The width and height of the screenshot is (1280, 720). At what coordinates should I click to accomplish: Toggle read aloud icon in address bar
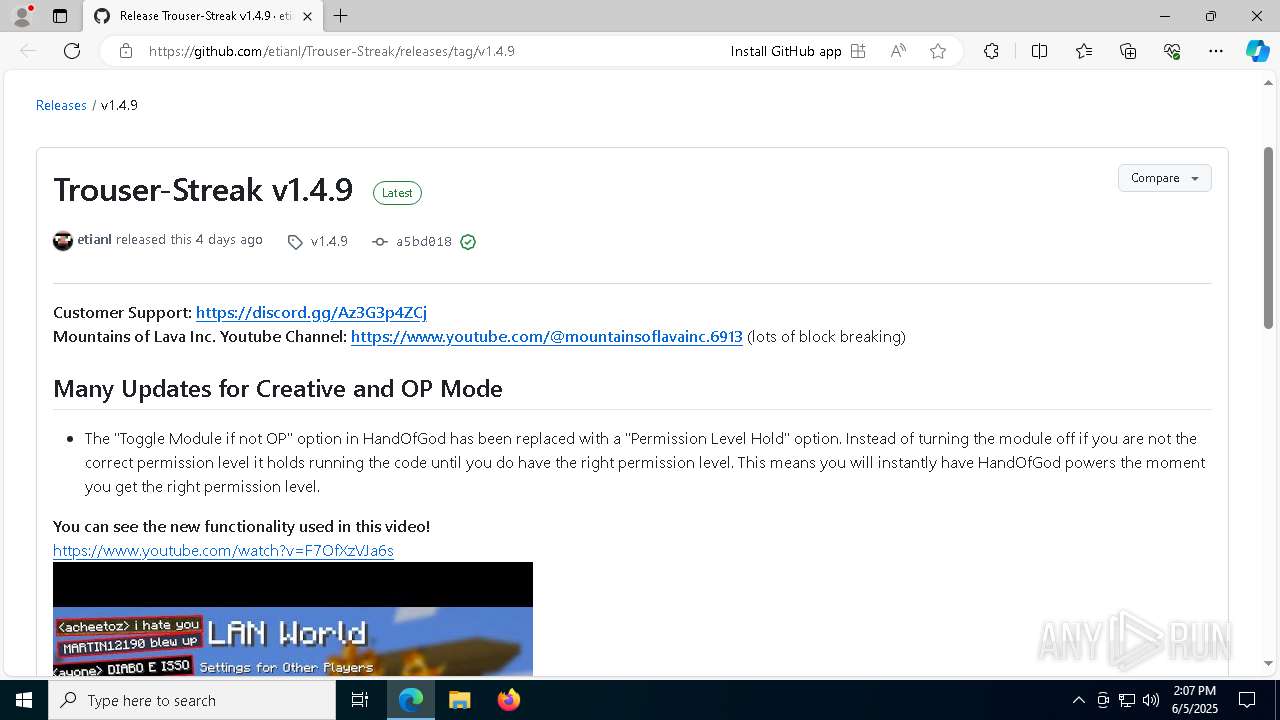(x=898, y=51)
